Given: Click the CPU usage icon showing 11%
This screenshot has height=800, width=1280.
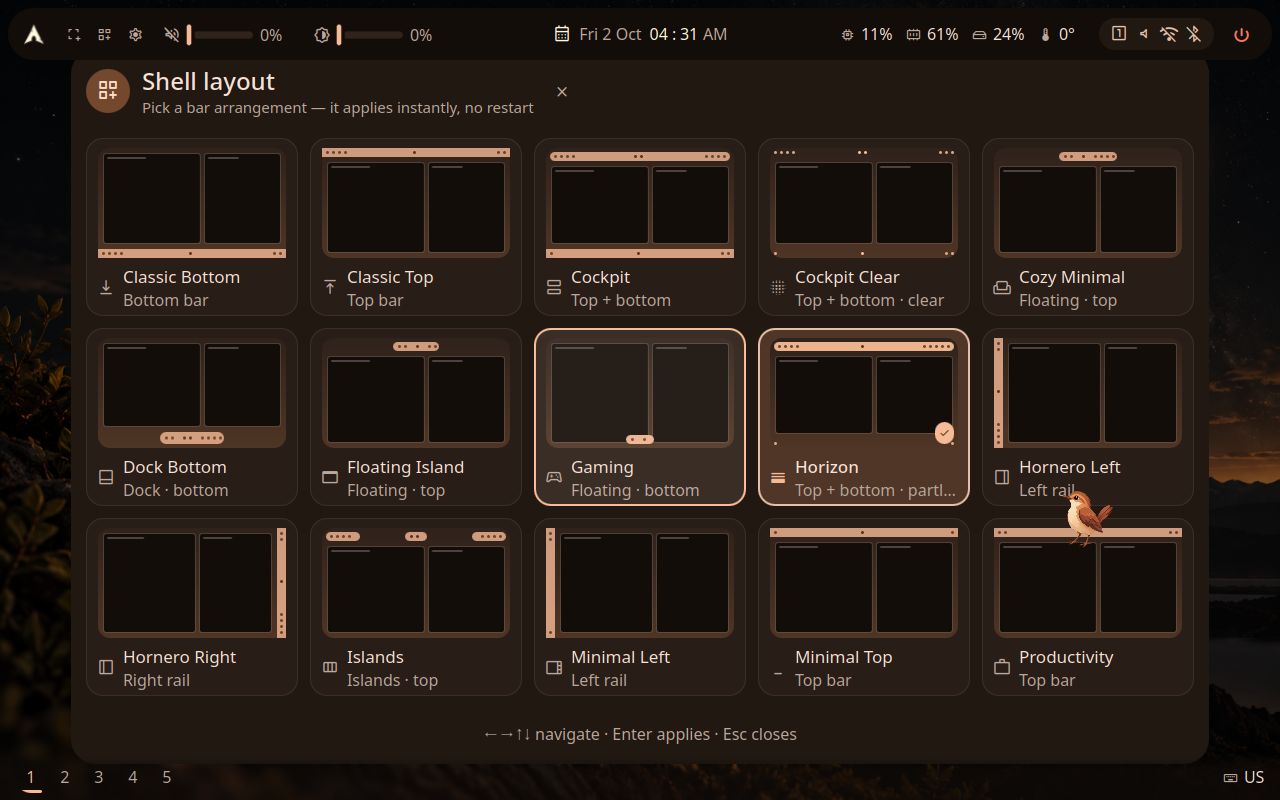Looking at the screenshot, I should coord(847,34).
